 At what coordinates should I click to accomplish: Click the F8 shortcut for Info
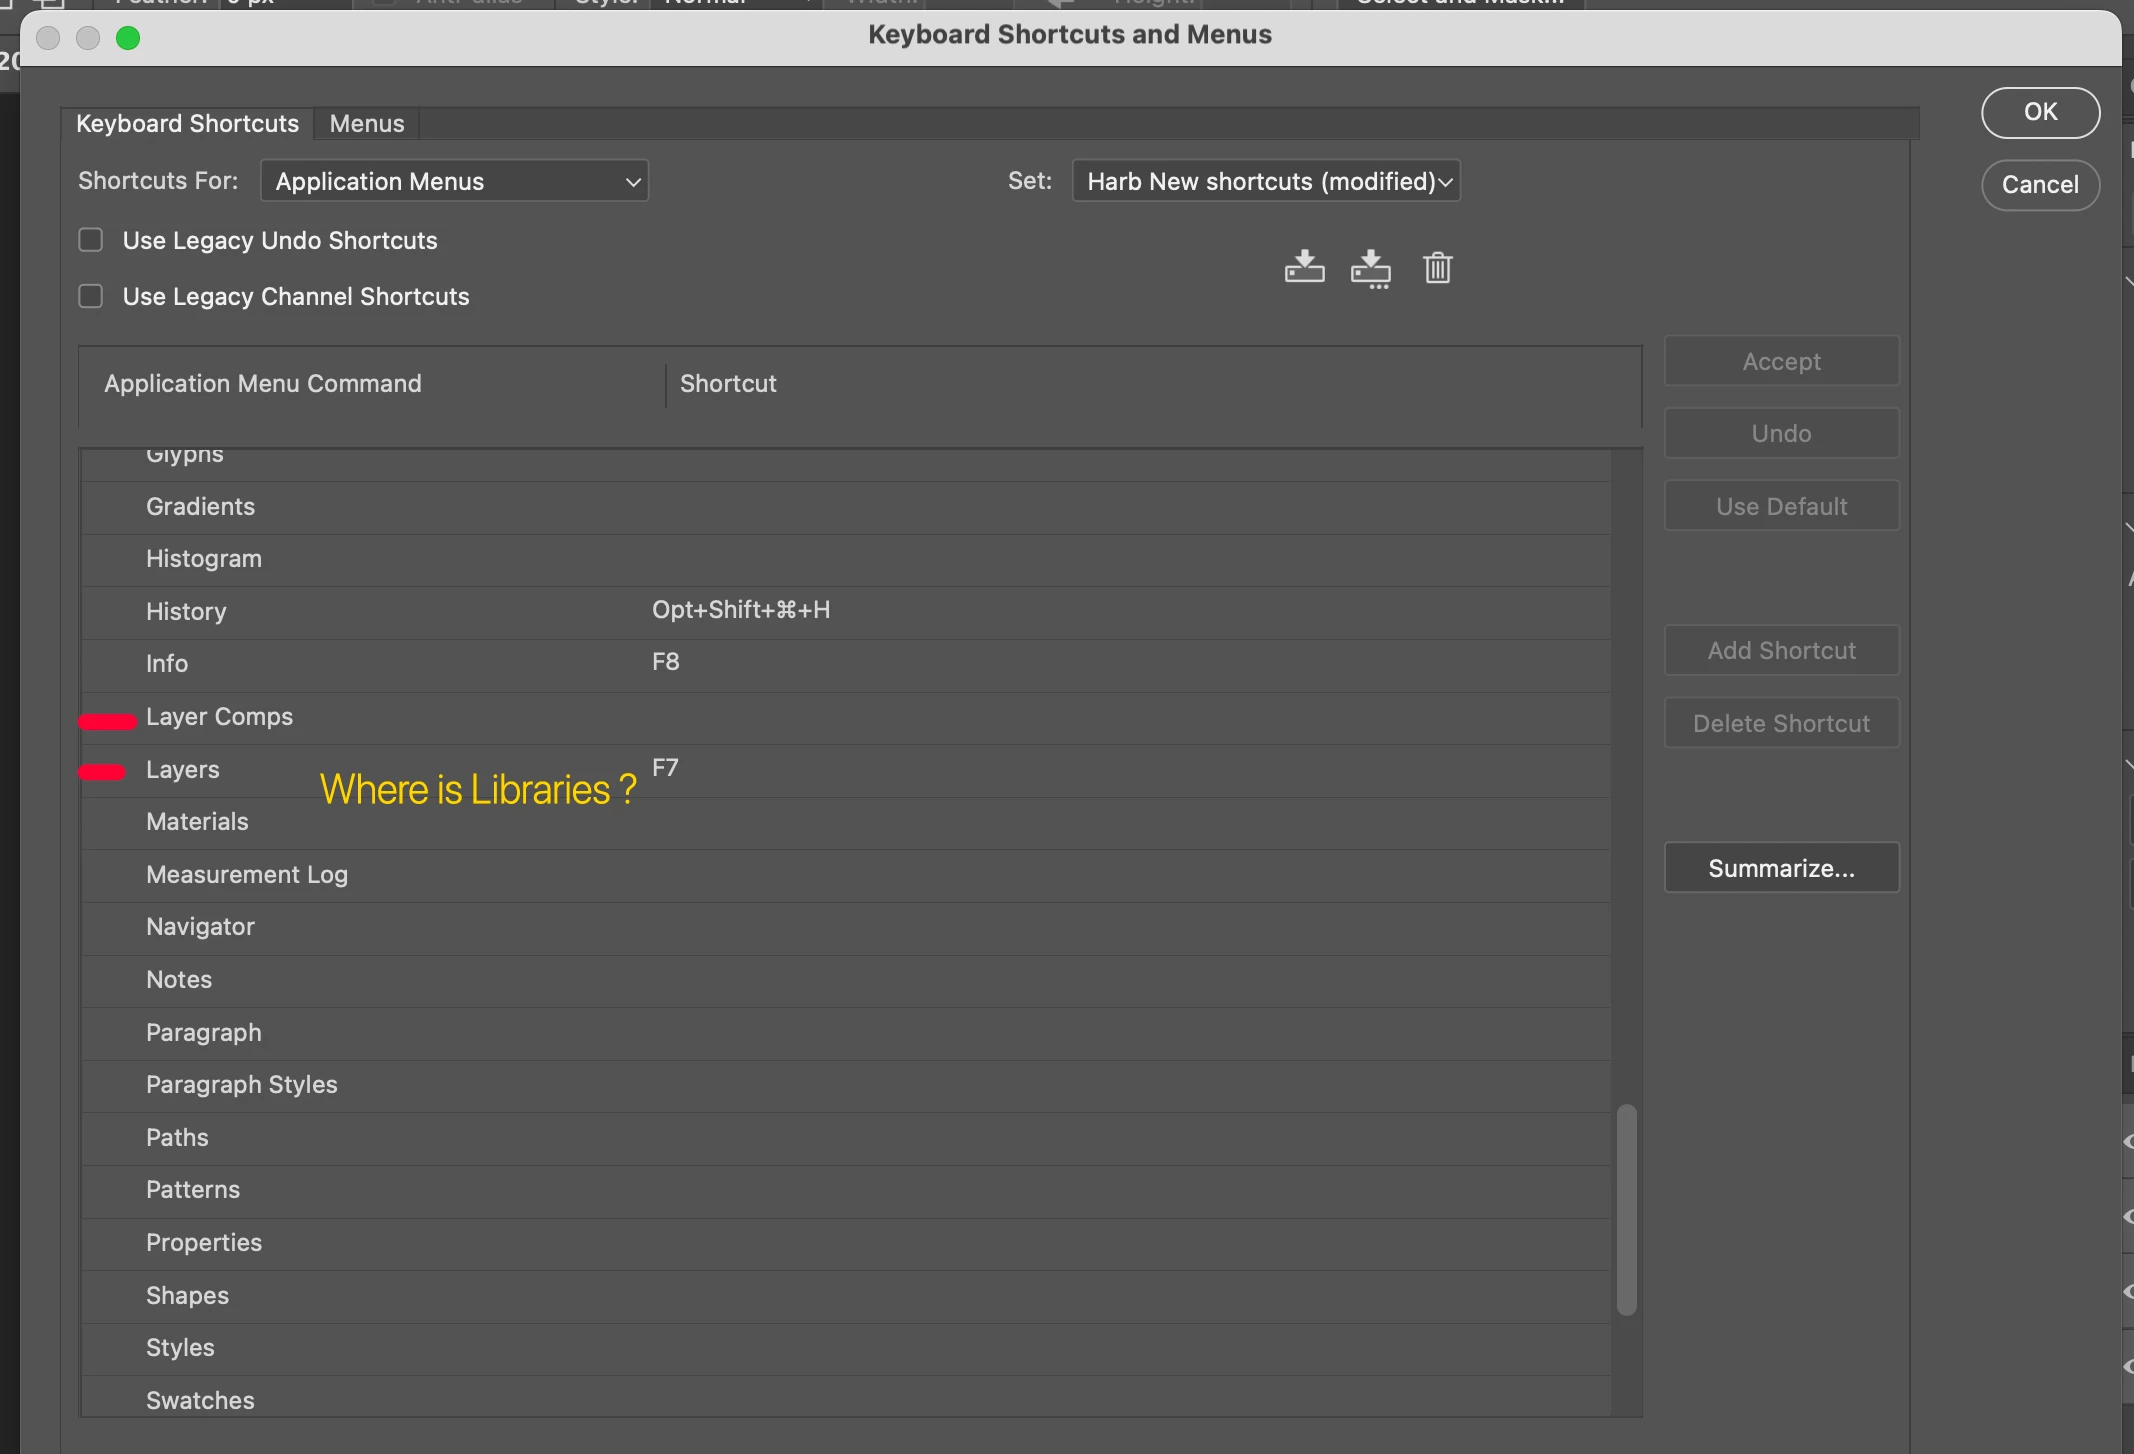666,662
